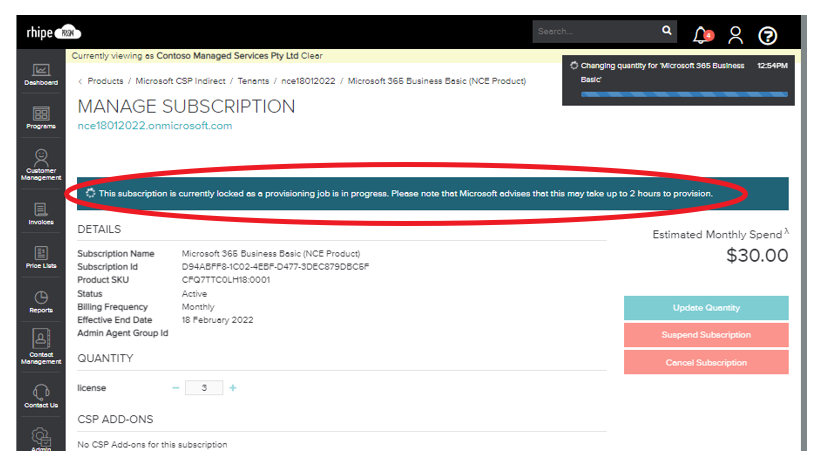The width and height of the screenshot is (830, 458).
Task: Go to Customer Management sidebar item
Action: [41, 165]
